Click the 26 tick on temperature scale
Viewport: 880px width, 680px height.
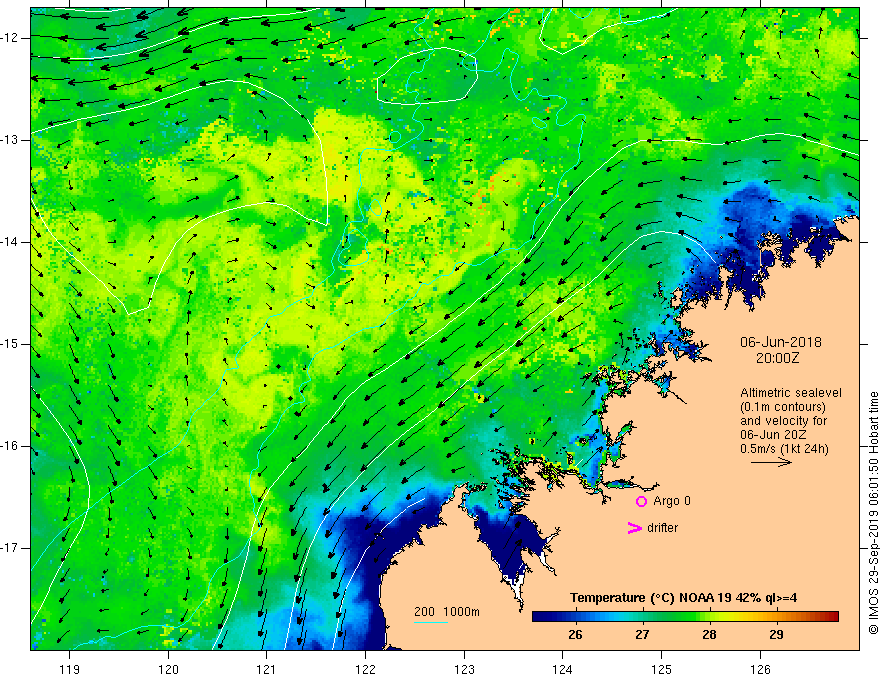[575, 635]
